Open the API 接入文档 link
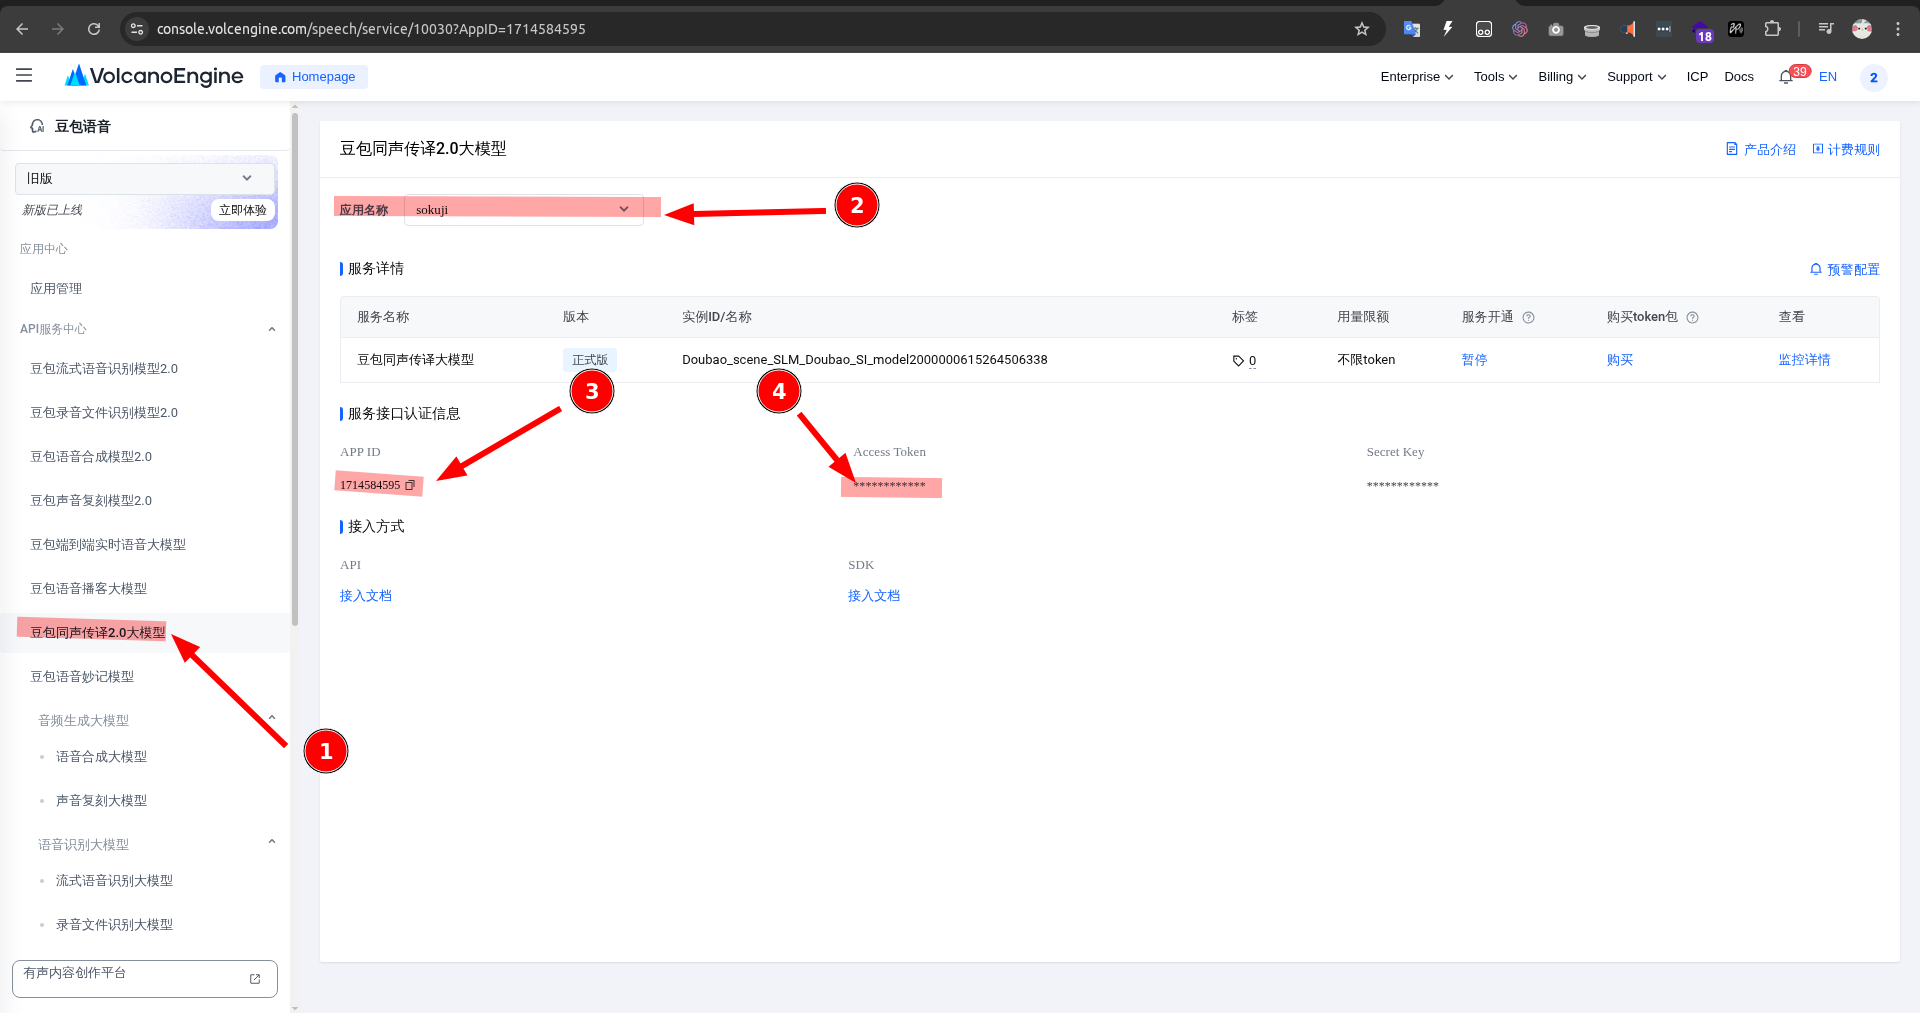The width and height of the screenshot is (1920, 1013). click(x=366, y=596)
